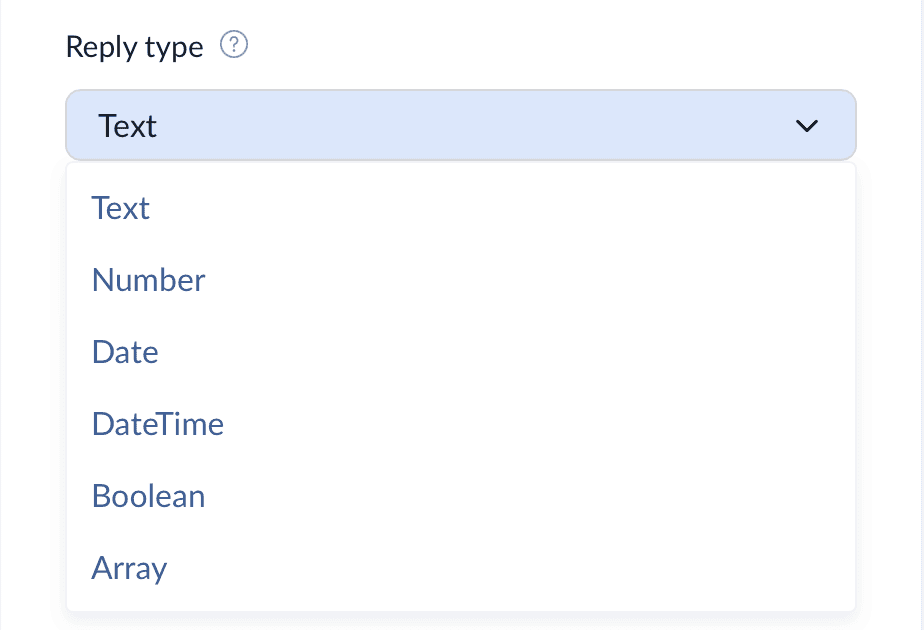
Task: Switch the reply type to Number
Action: (x=460, y=280)
